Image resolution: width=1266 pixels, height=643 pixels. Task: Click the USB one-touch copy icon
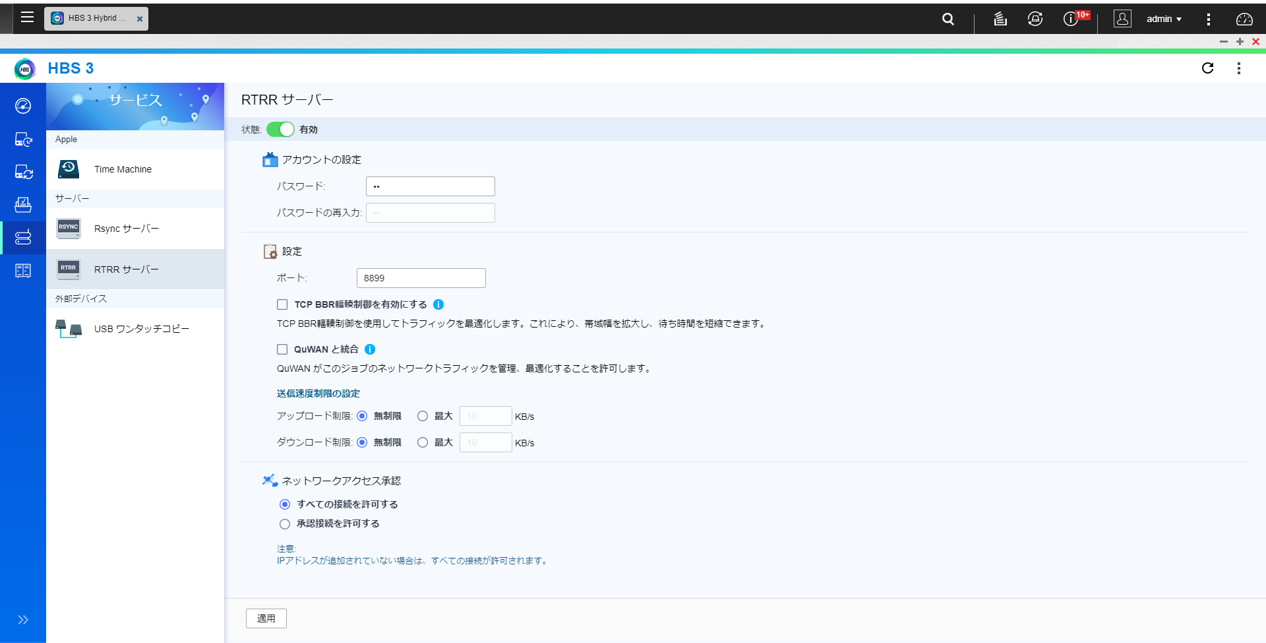(68, 328)
